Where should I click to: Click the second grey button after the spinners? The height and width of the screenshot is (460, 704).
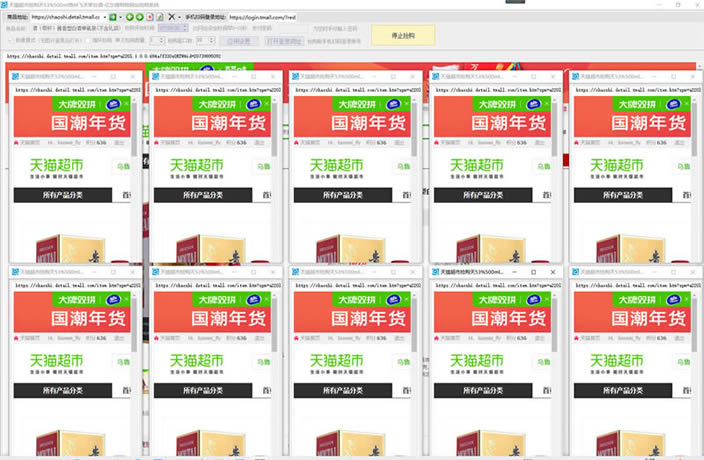point(284,41)
